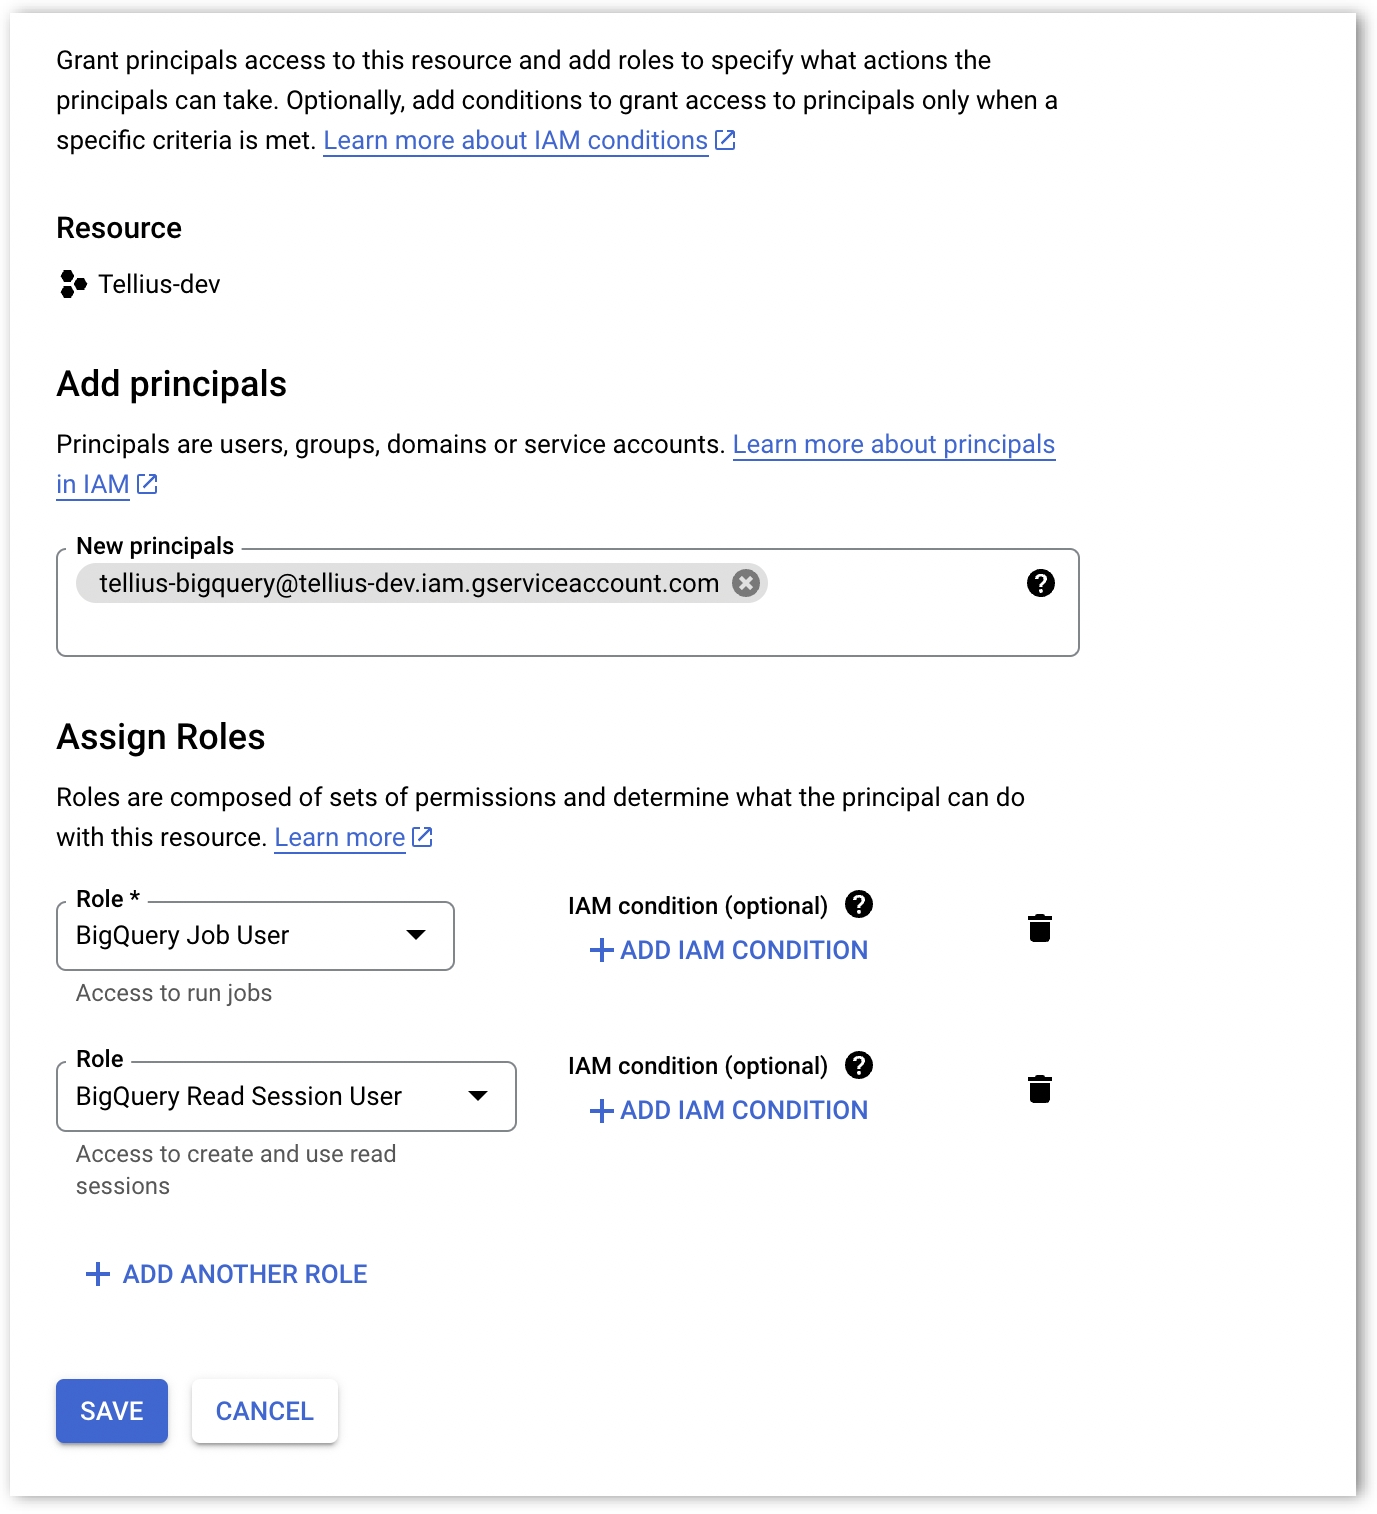Add IAM condition for Read Session User
The height and width of the screenshot is (1514, 1377).
click(729, 1110)
